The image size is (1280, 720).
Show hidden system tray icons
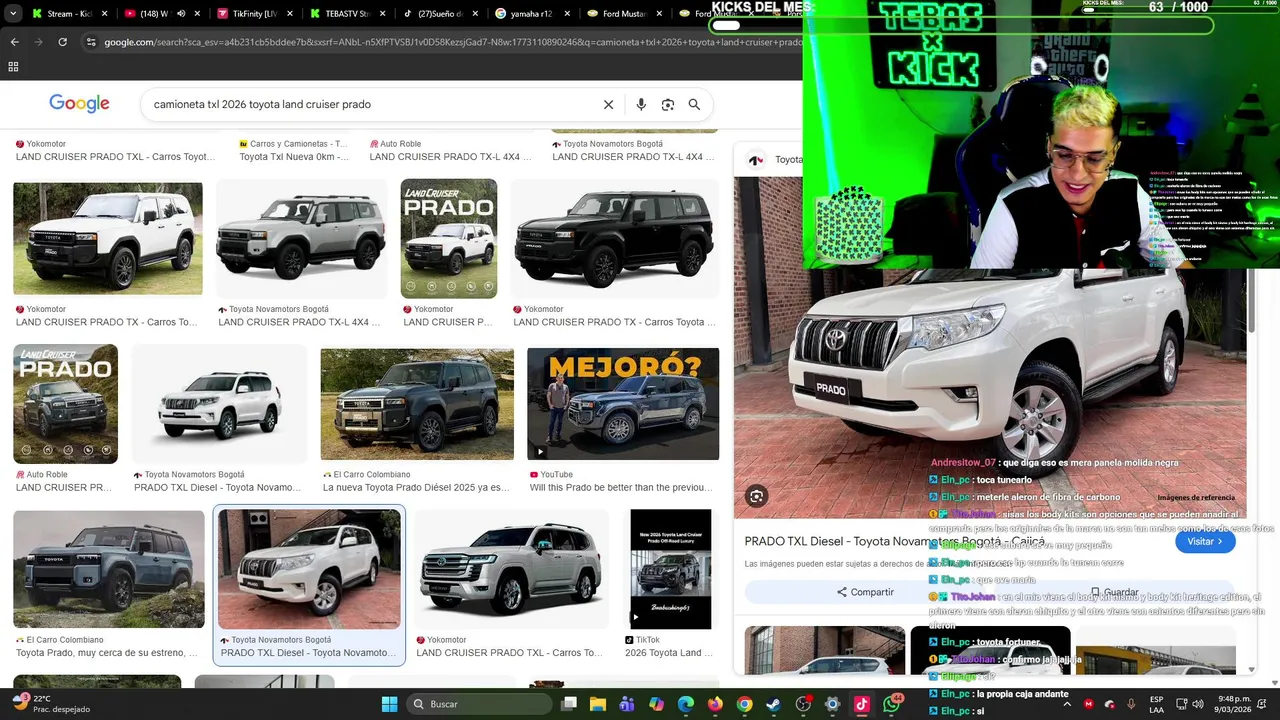point(1066,704)
